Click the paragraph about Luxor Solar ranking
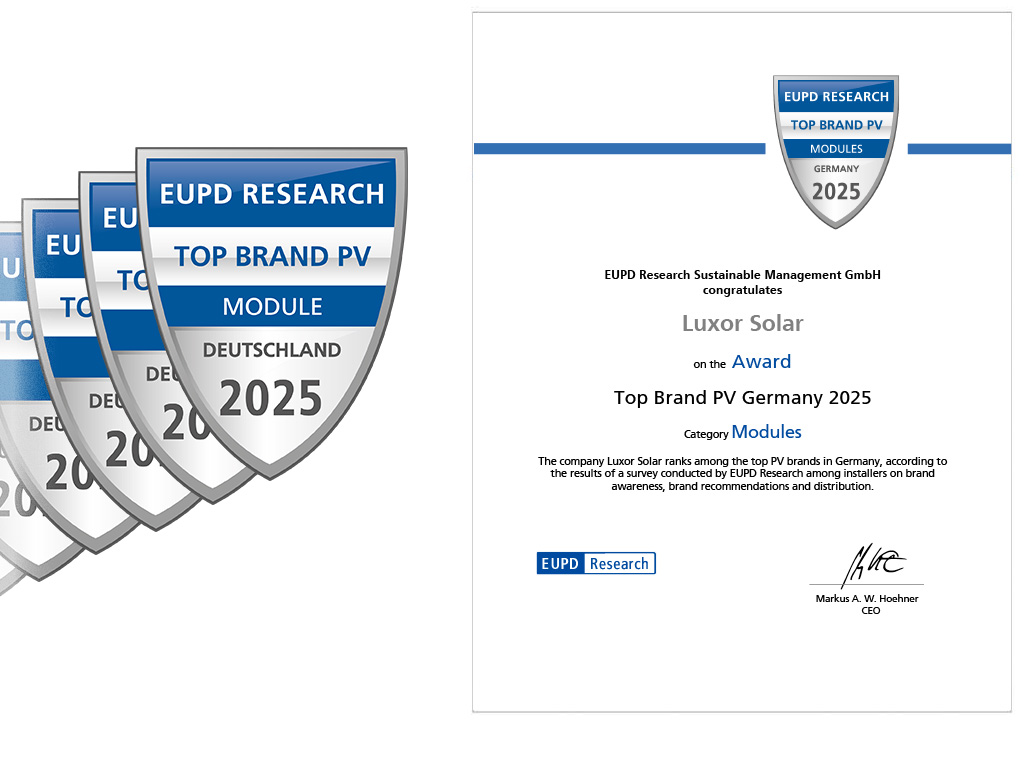This screenshot has width=1024, height=768. pos(743,473)
